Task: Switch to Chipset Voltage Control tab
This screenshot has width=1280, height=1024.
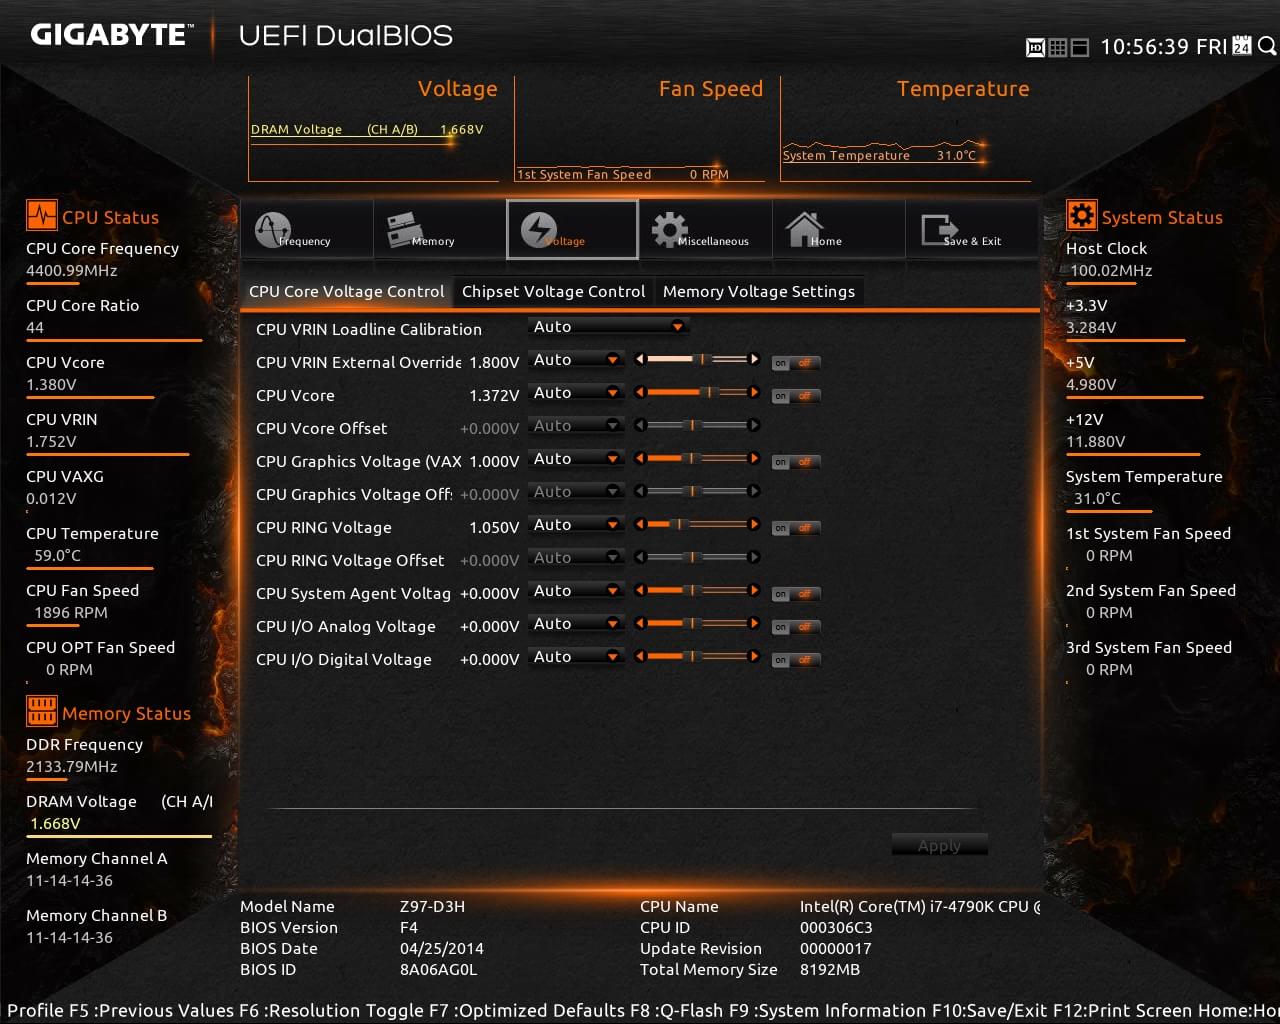Action: click(553, 291)
